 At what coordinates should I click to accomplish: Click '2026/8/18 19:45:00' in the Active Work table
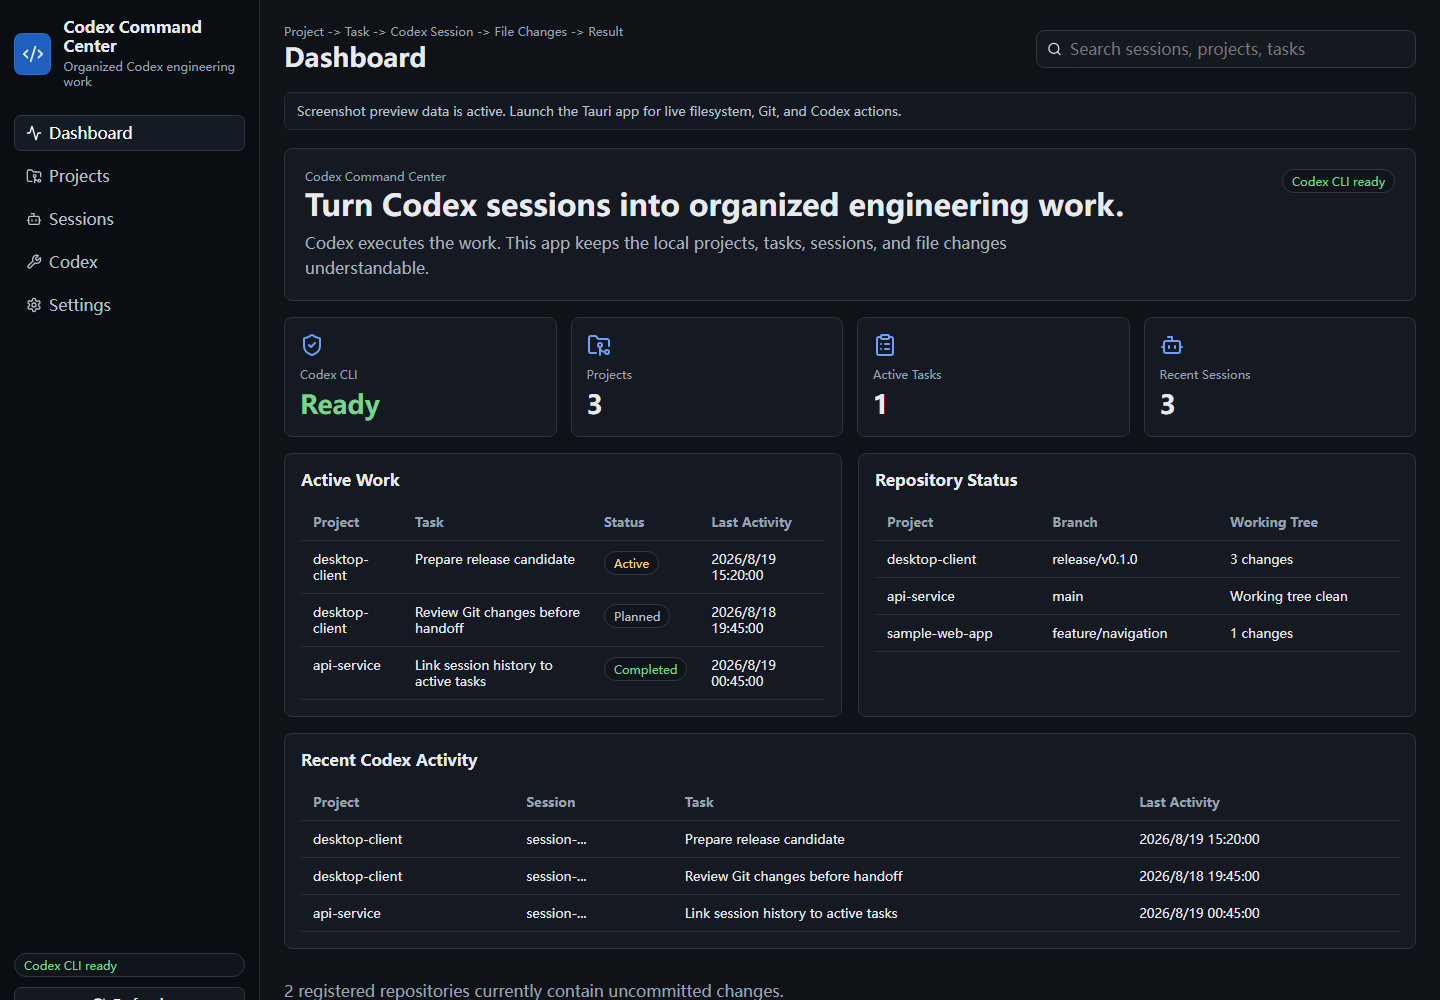click(743, 620)
